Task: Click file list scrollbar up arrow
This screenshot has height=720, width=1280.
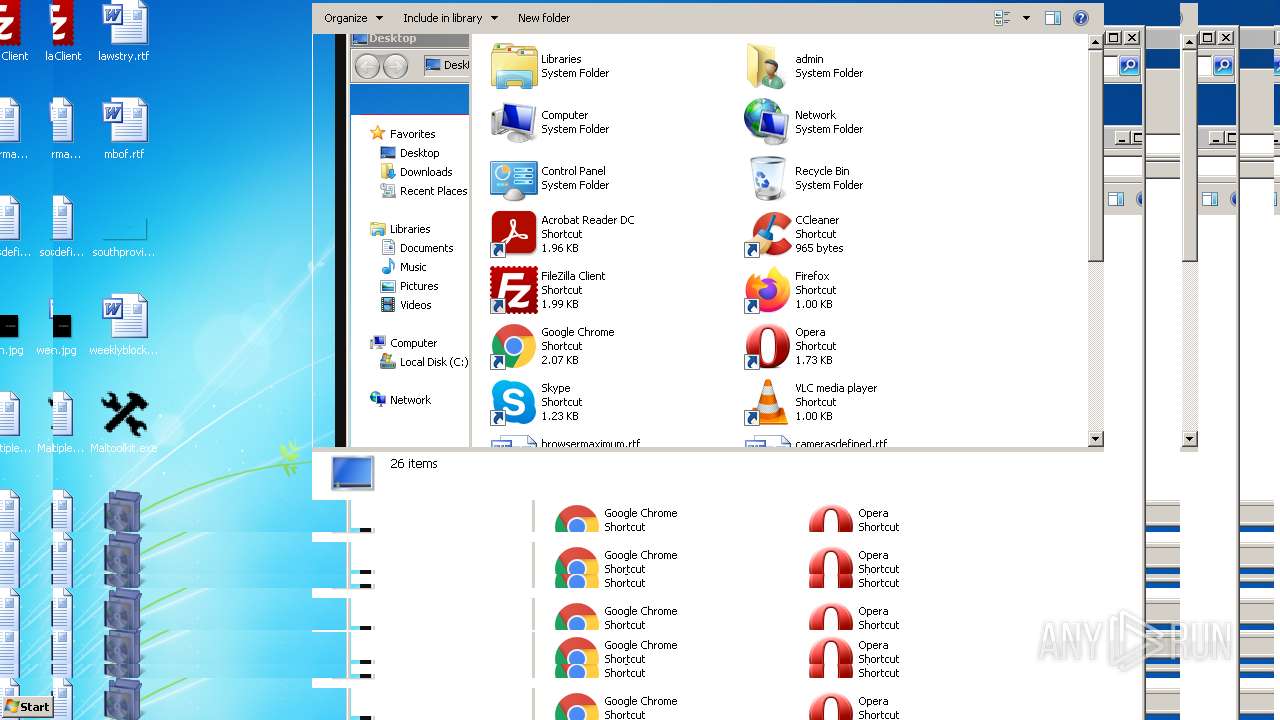Action: point(1095,41)
